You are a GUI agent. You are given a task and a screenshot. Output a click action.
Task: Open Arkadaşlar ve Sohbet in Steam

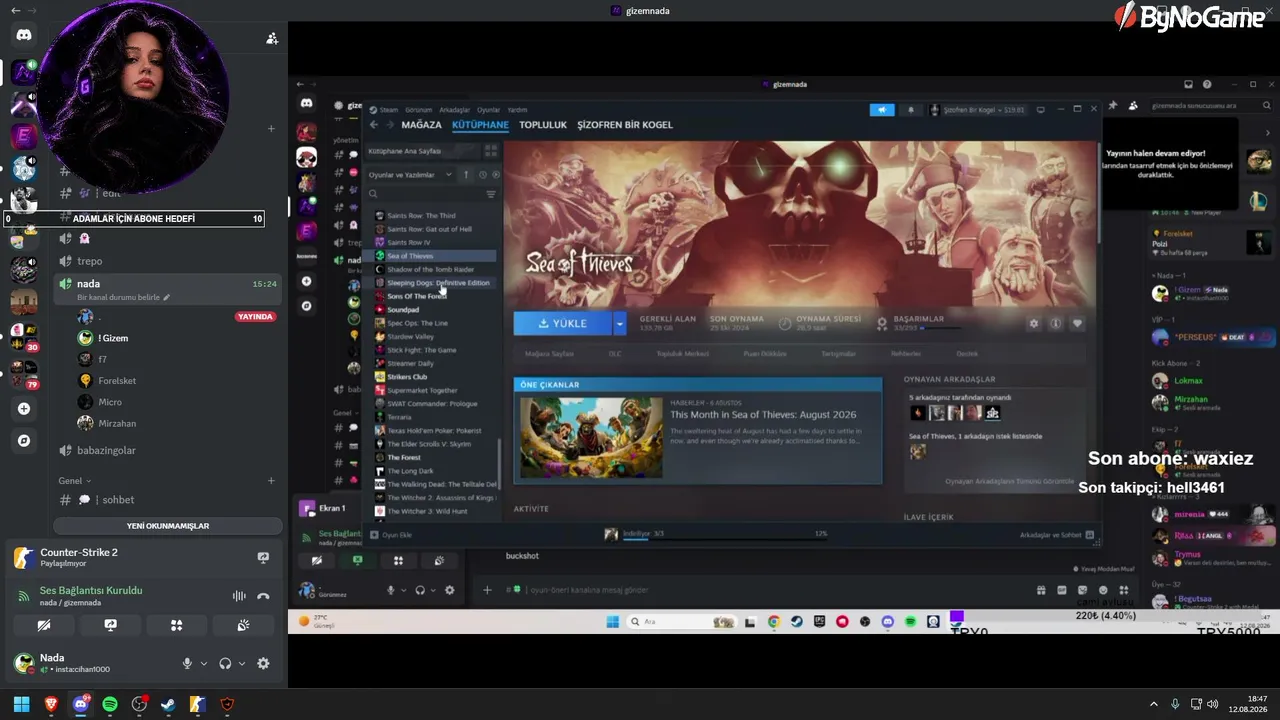click(1056, 535)
